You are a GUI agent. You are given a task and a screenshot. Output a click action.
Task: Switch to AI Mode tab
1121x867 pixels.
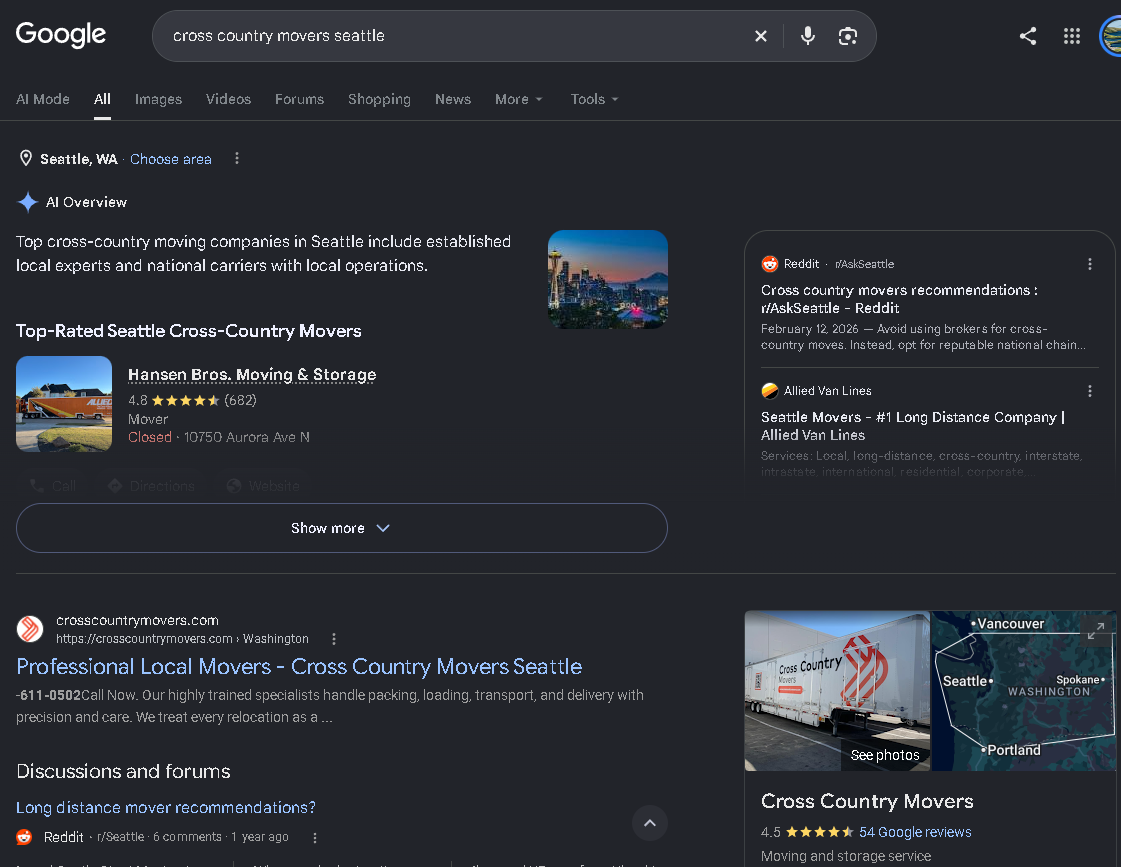point(43,99)
